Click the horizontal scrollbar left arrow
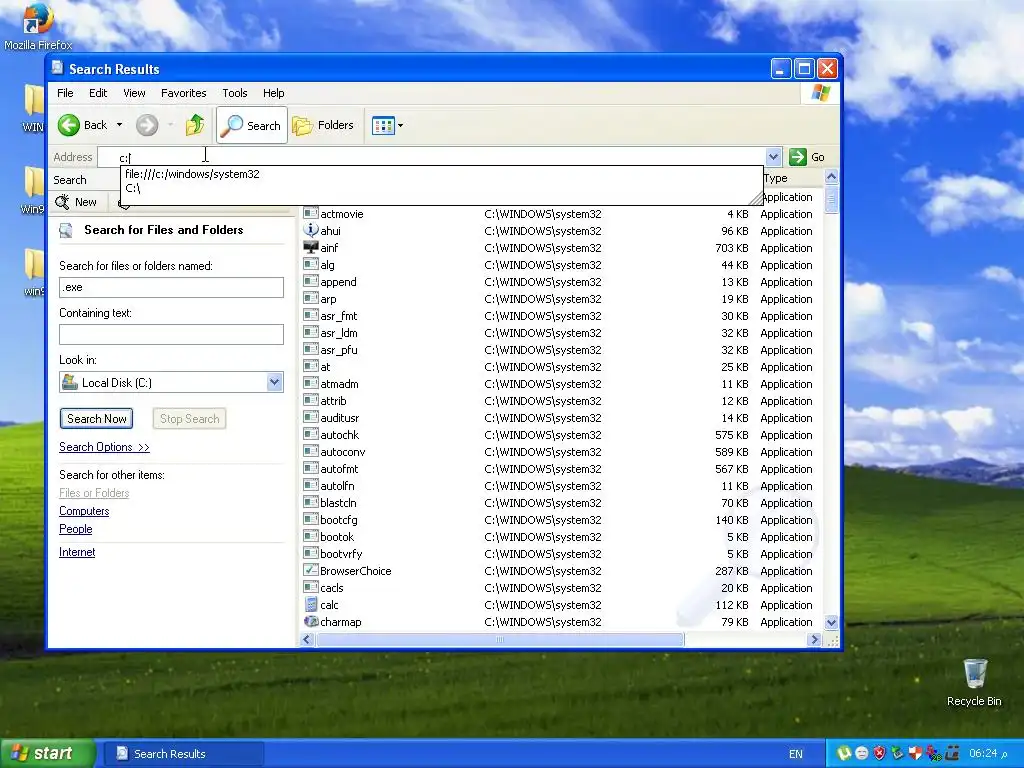 click(307, 640)
